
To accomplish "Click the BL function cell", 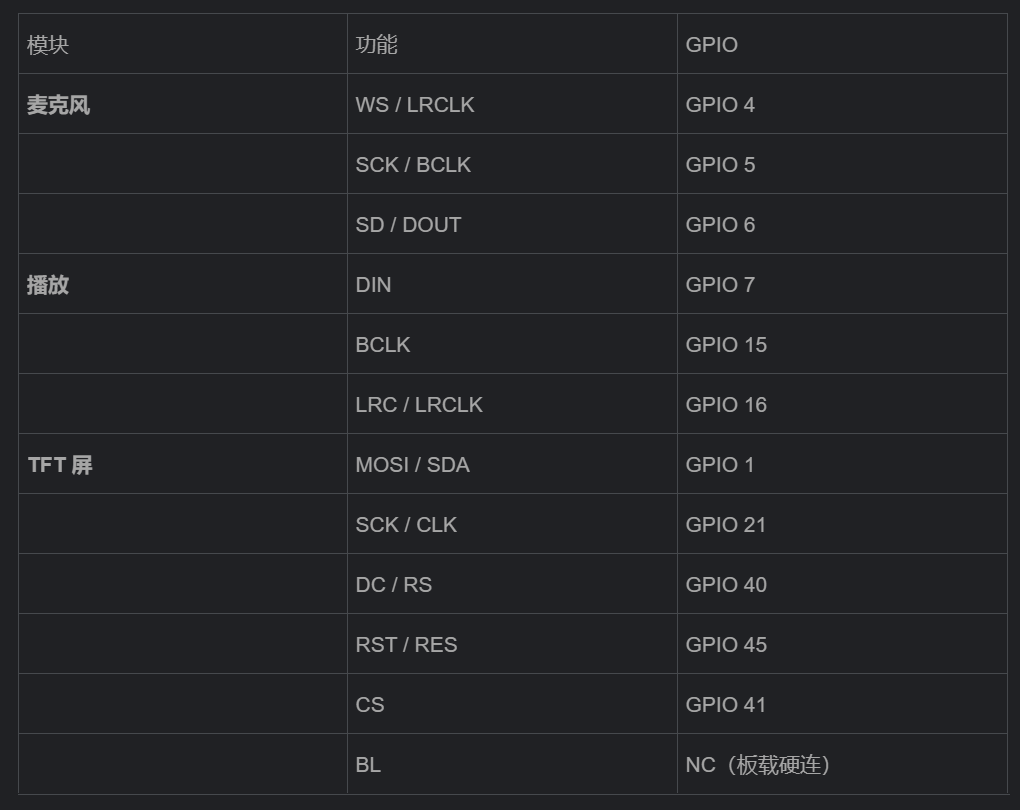I will [512, 764].
